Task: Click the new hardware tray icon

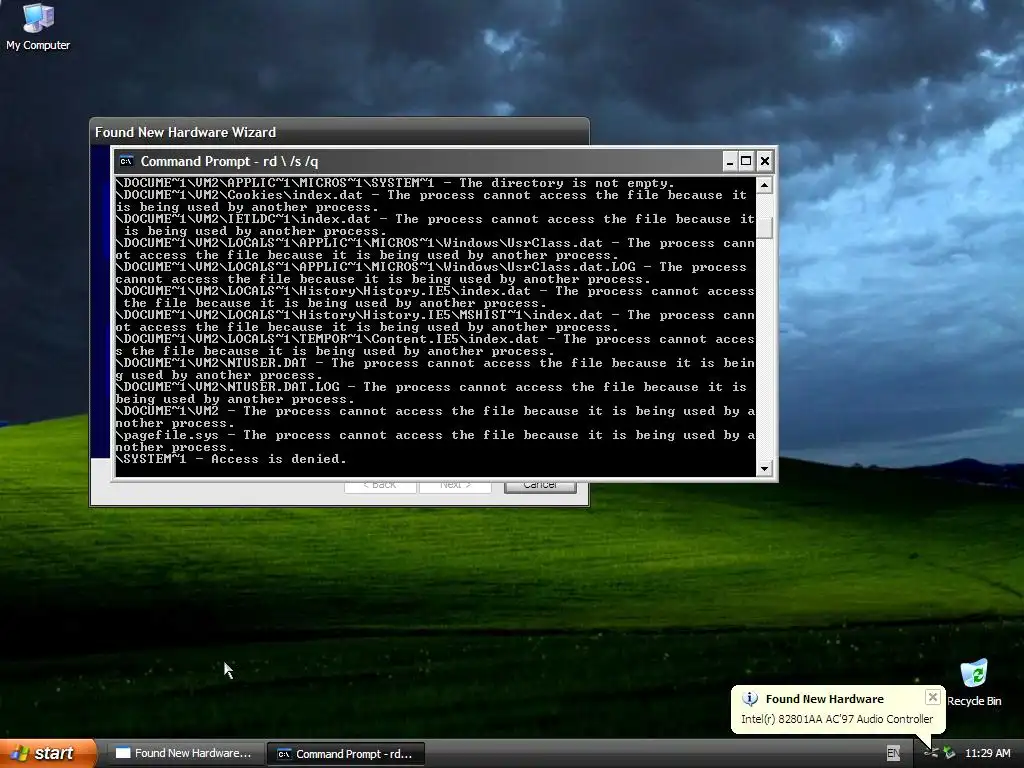Action: point(931,753)
